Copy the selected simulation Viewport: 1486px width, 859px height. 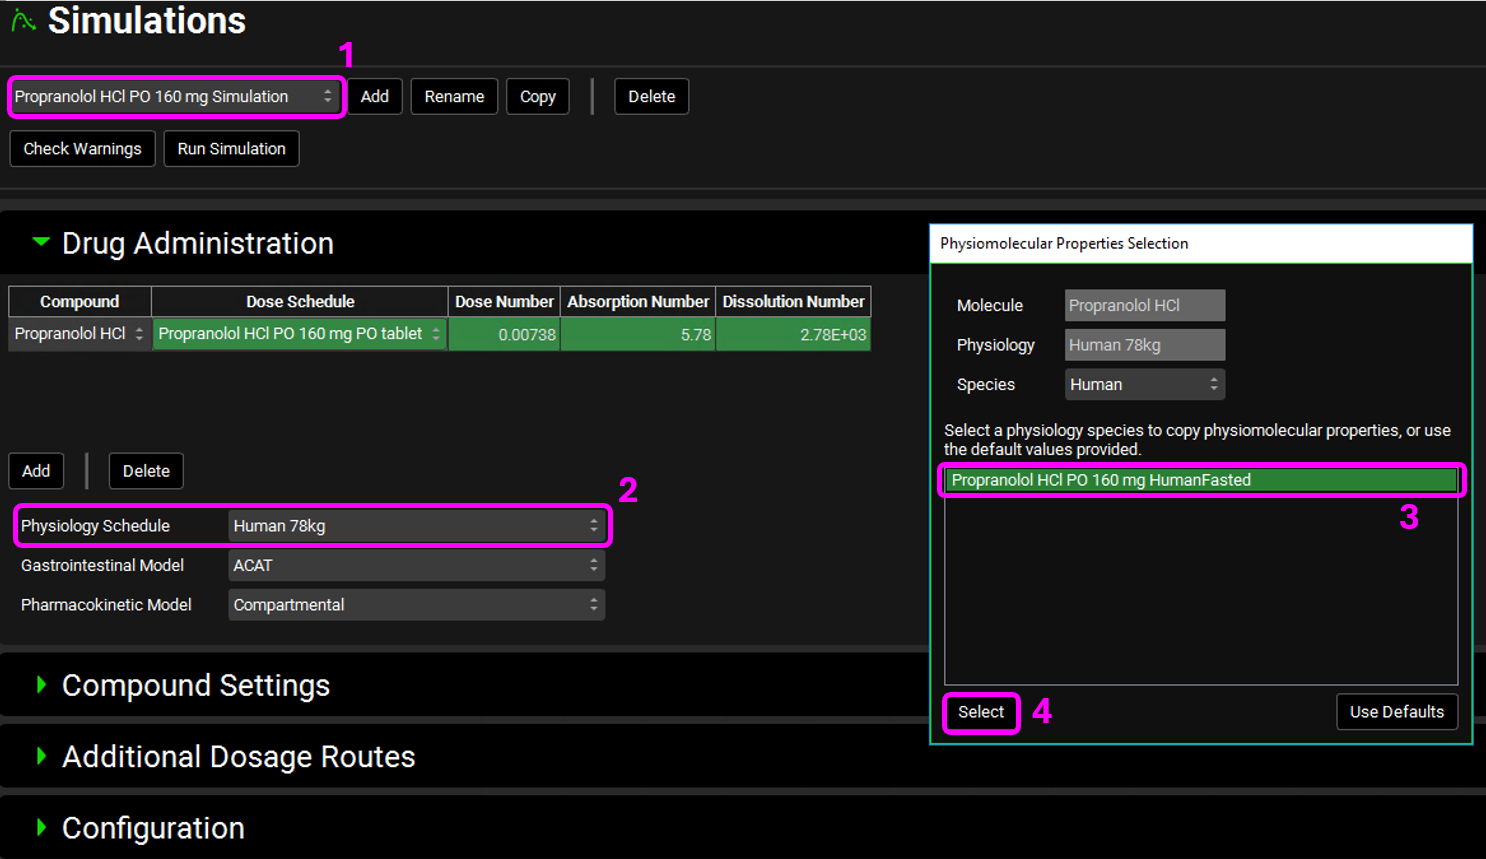click(x=537, y=97)
